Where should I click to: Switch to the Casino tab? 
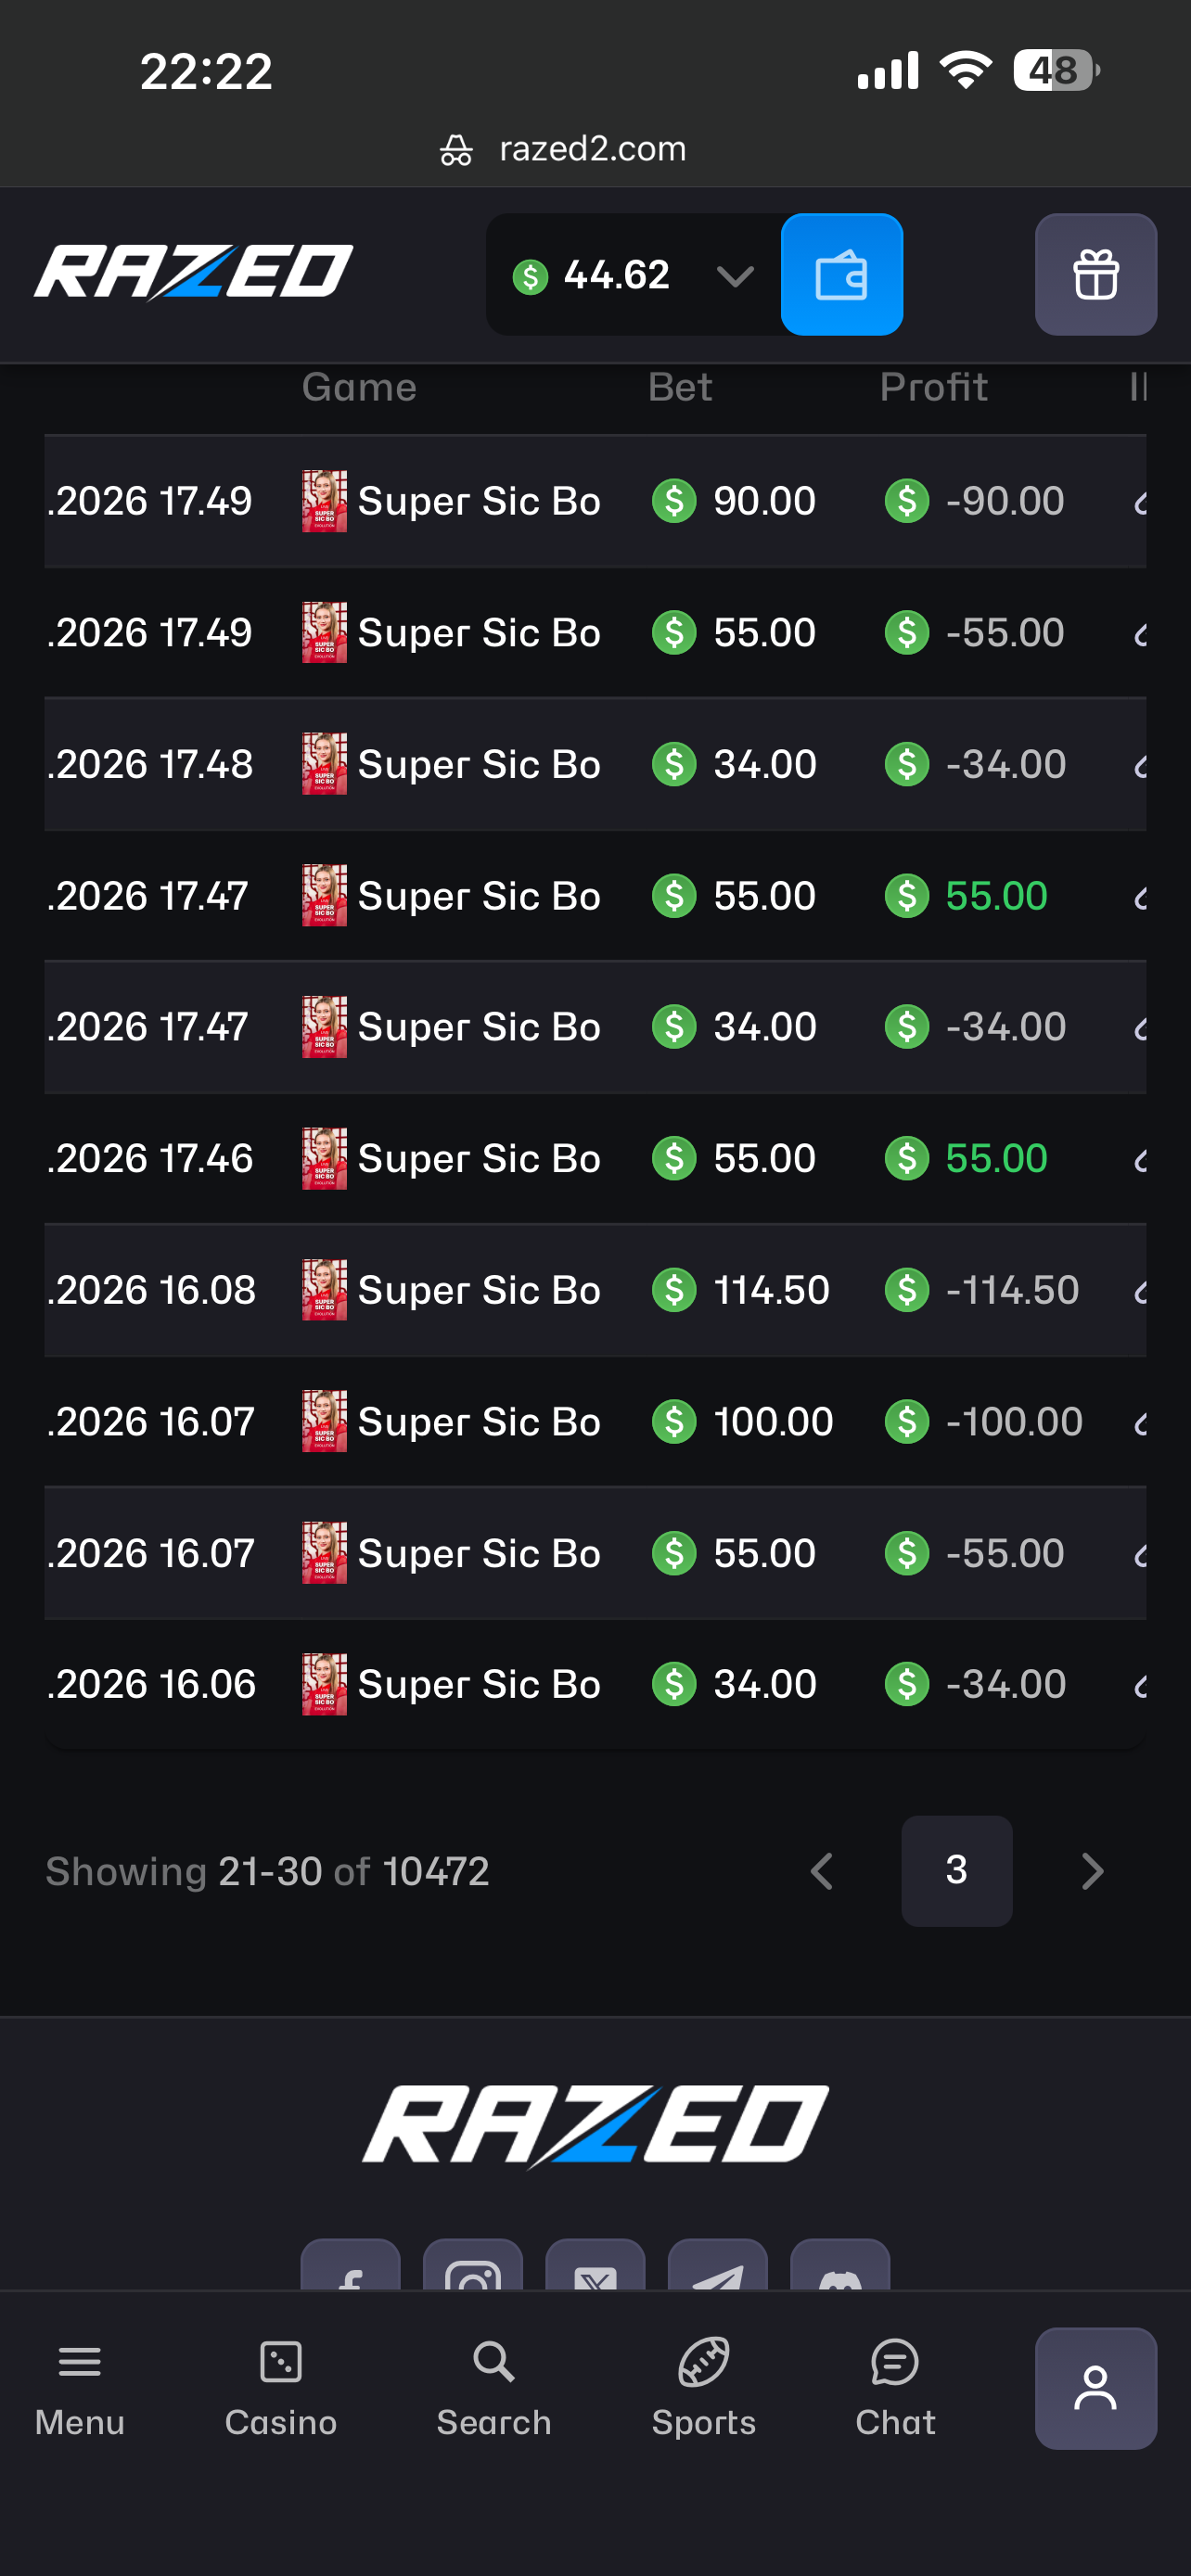point(281,2388)
